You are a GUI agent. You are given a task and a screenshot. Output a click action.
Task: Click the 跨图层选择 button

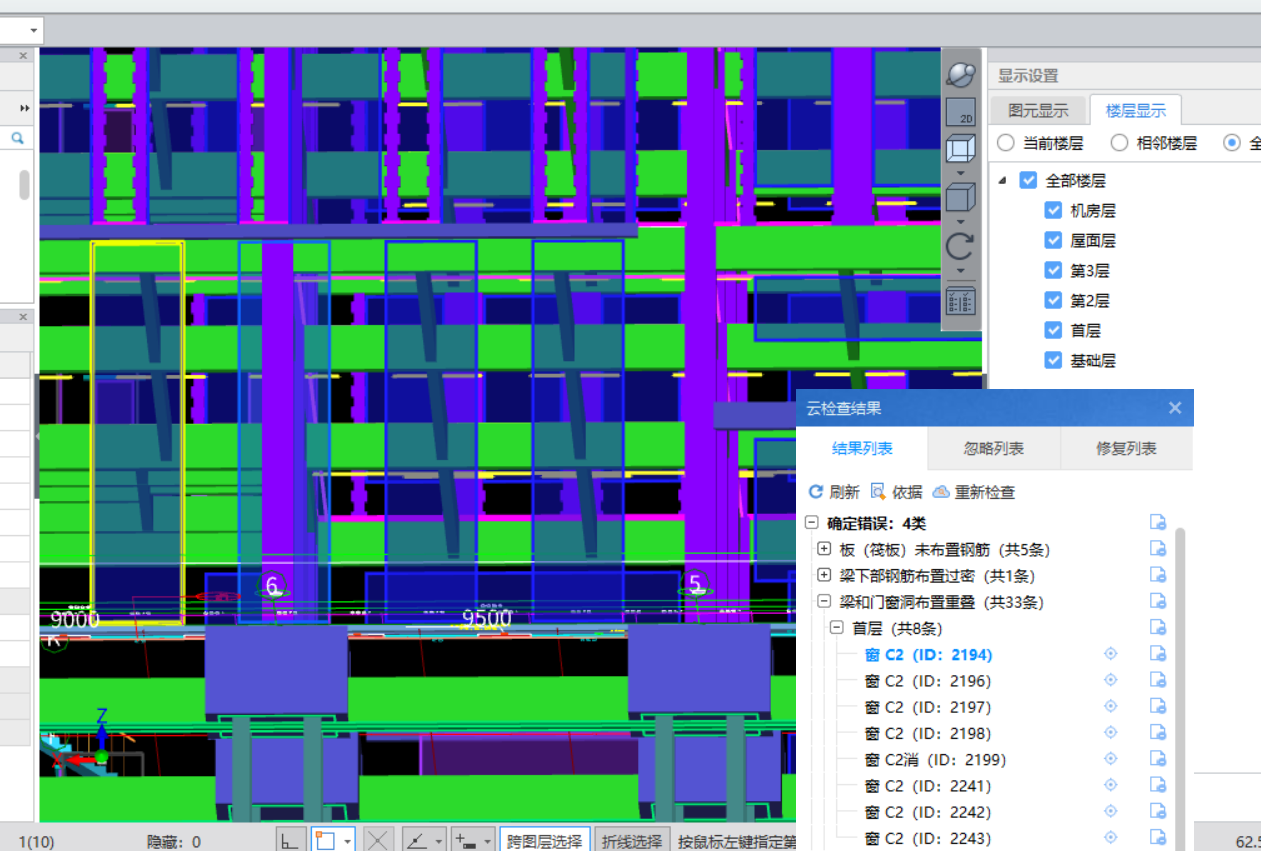tap(544, 841)
